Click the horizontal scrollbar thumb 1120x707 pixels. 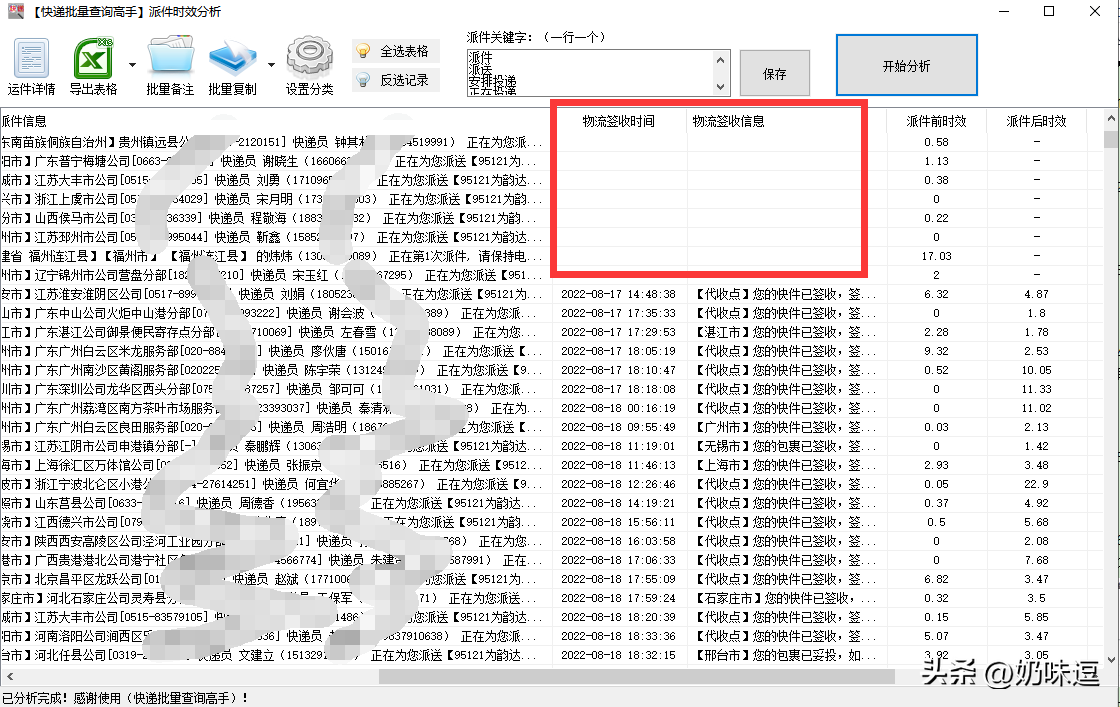(636, 676)
